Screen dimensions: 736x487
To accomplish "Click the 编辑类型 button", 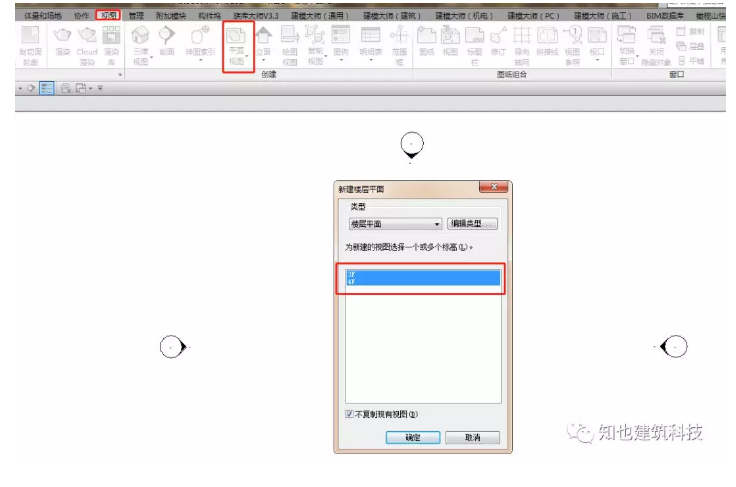I will click(472, 224).
